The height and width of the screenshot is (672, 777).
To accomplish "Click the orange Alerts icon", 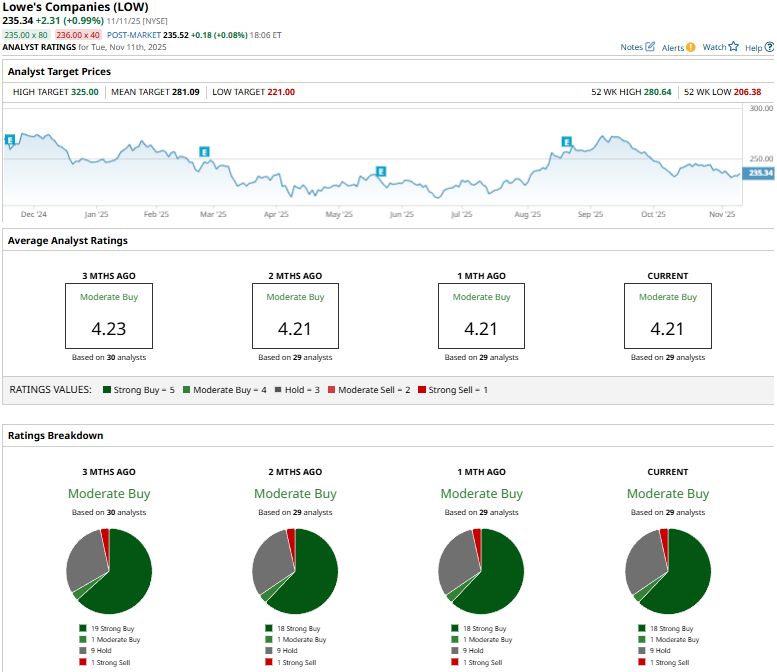I will coord(691,47).
